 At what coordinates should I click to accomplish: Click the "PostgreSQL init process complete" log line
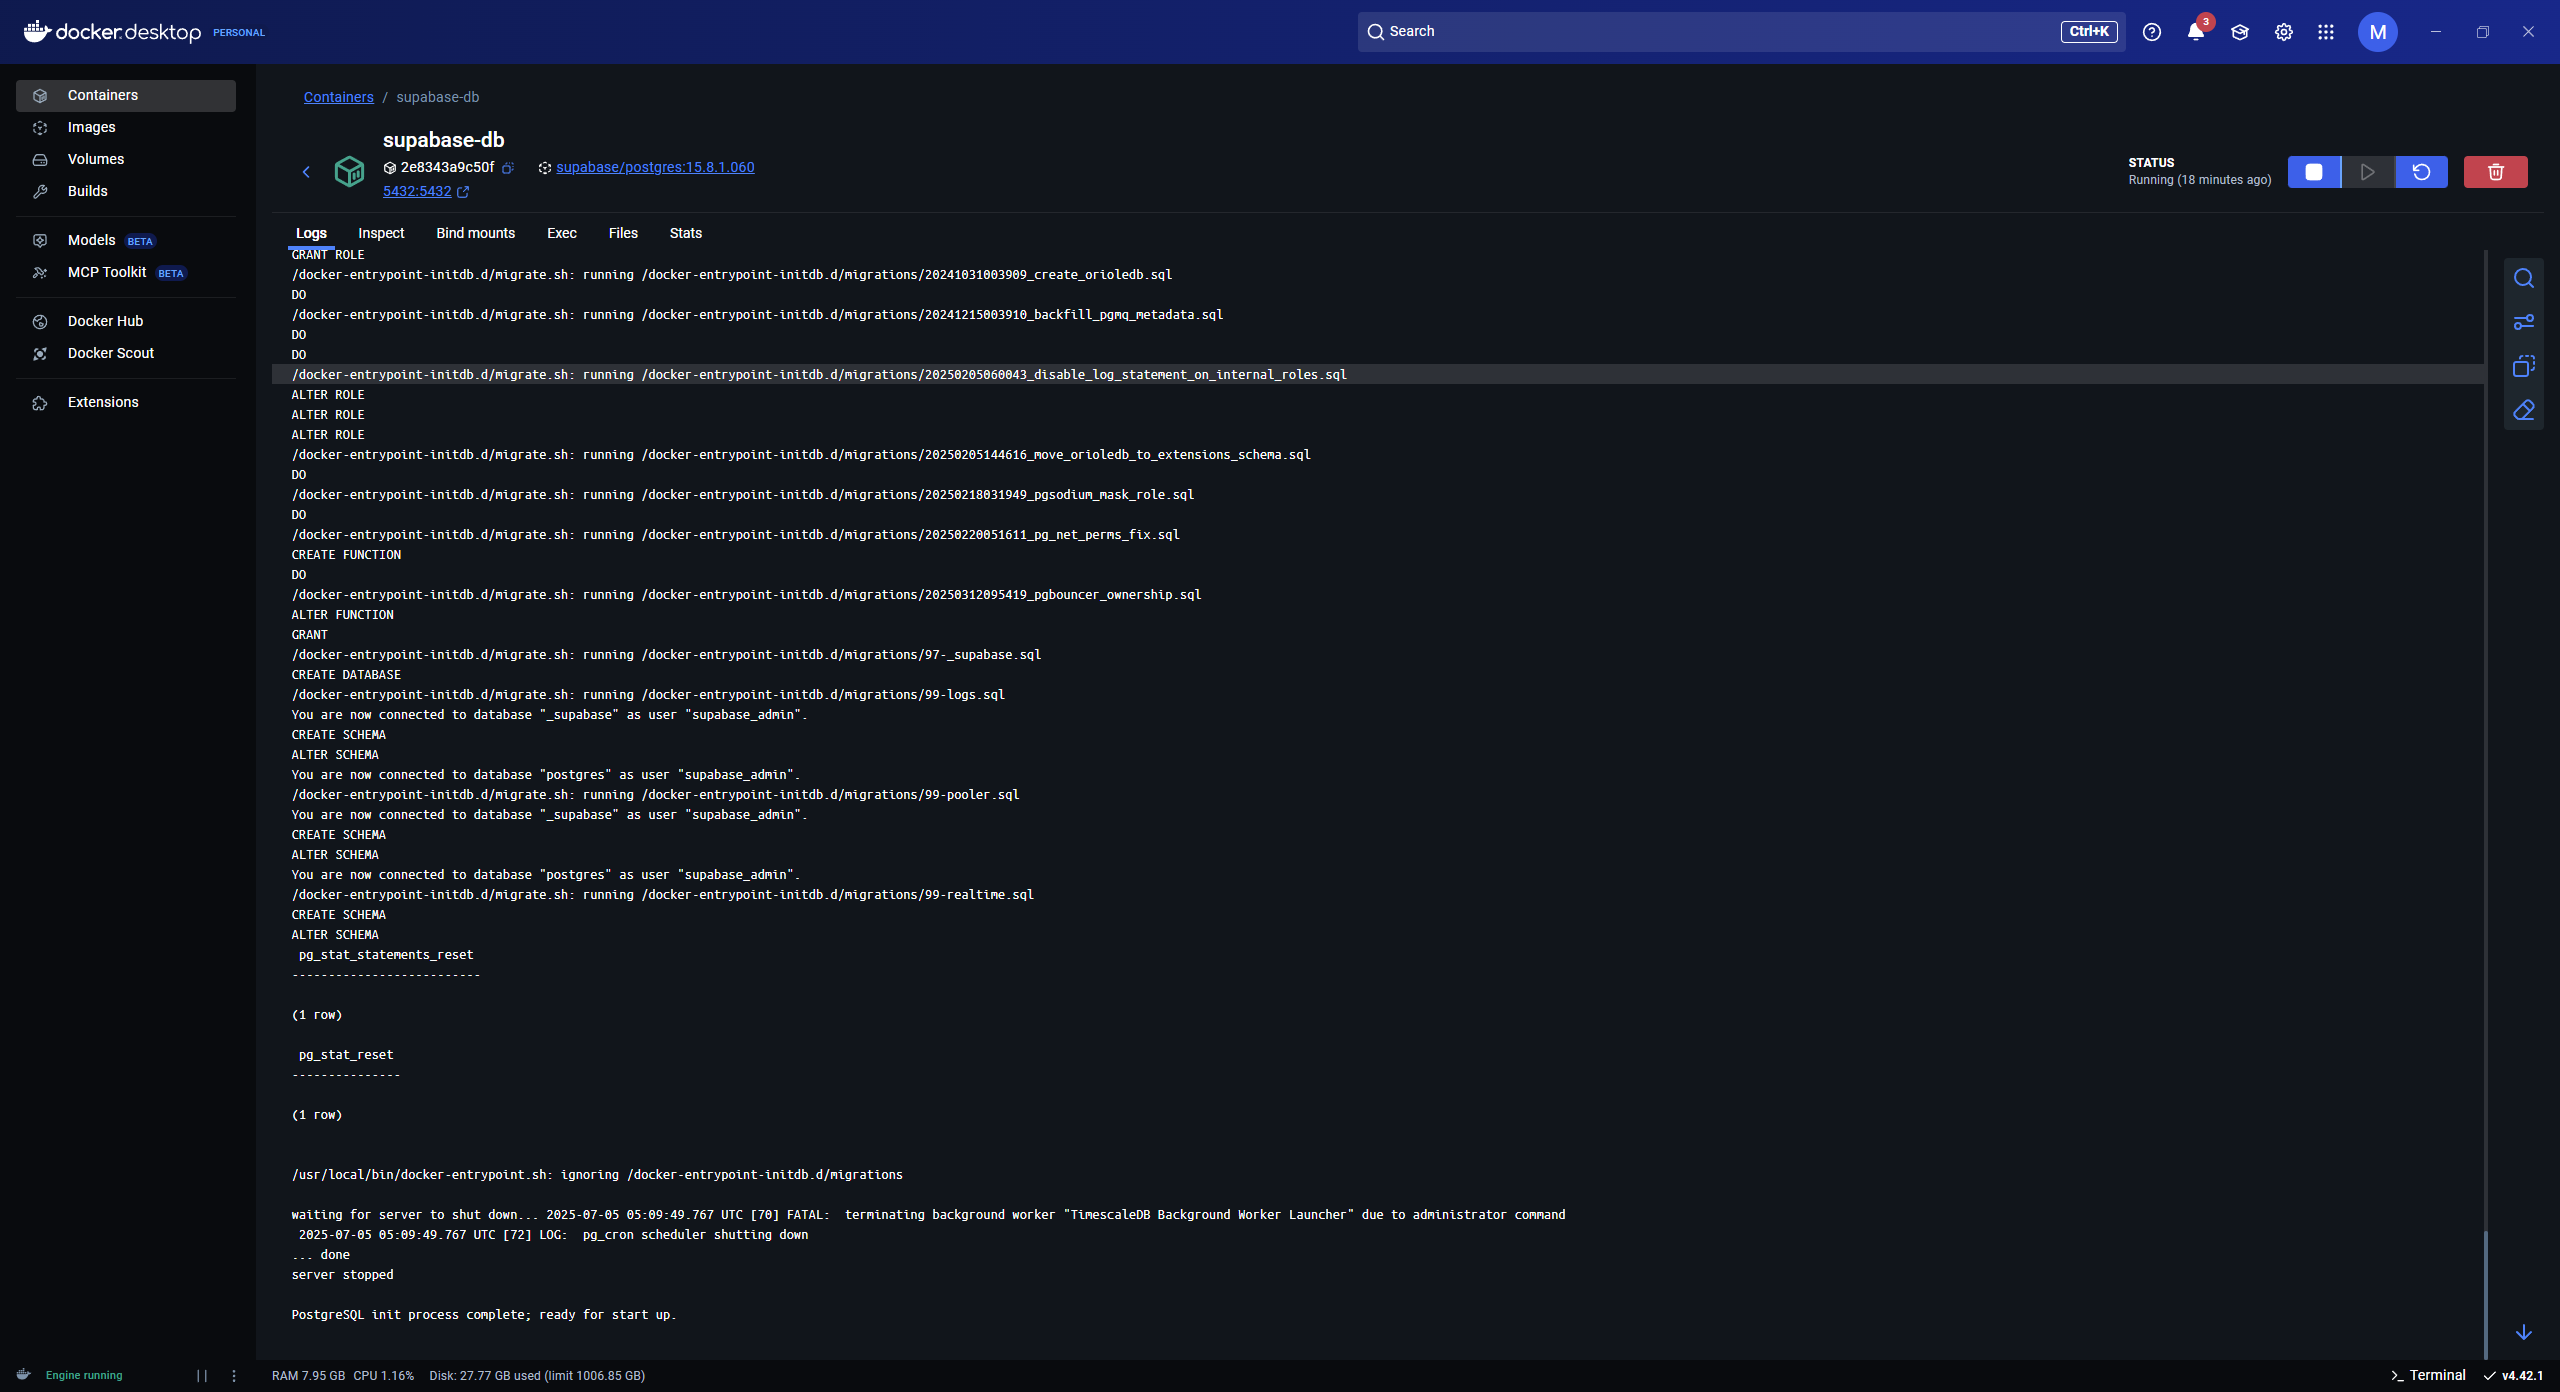(x=484, y=1315)
